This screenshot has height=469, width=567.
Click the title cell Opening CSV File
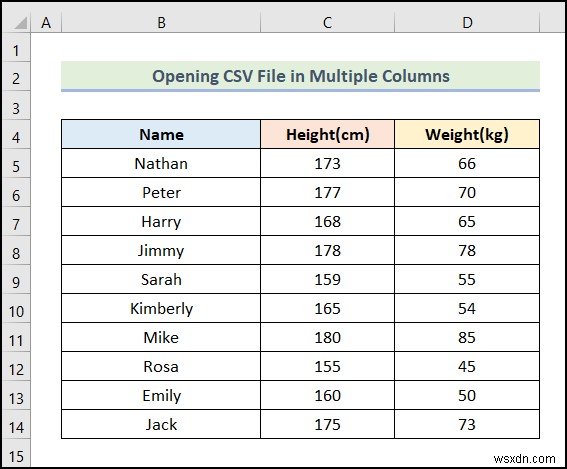click(x=300, y=76)
